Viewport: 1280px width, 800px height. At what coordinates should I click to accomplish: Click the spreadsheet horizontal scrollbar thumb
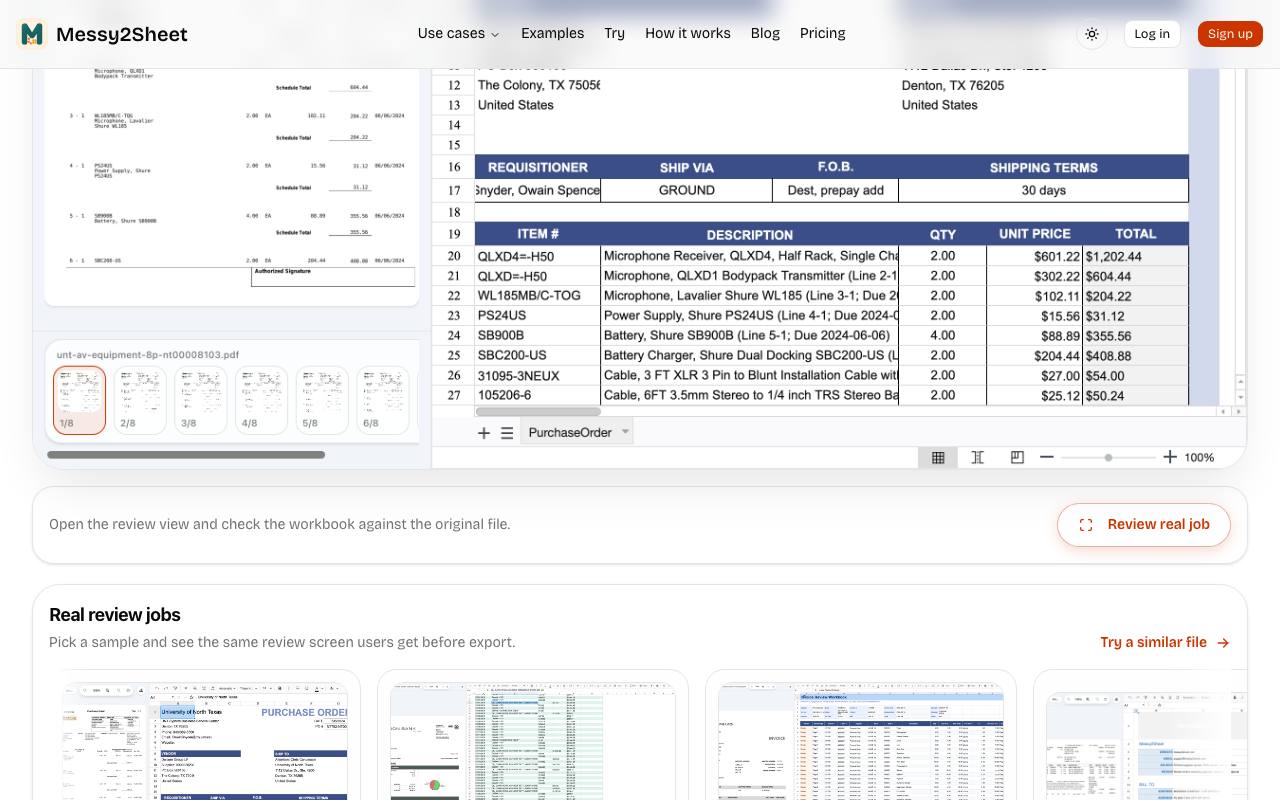coord(538,412)
